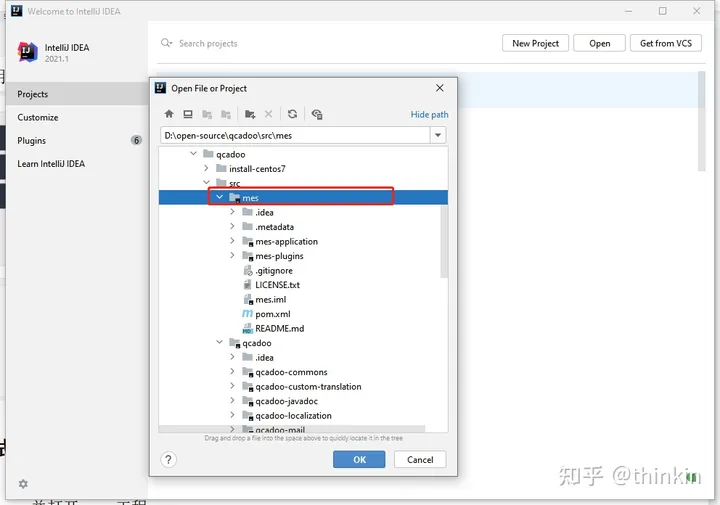Click the install-centos7 folder icon
720x505 pixels.
(x=221, y=168)
